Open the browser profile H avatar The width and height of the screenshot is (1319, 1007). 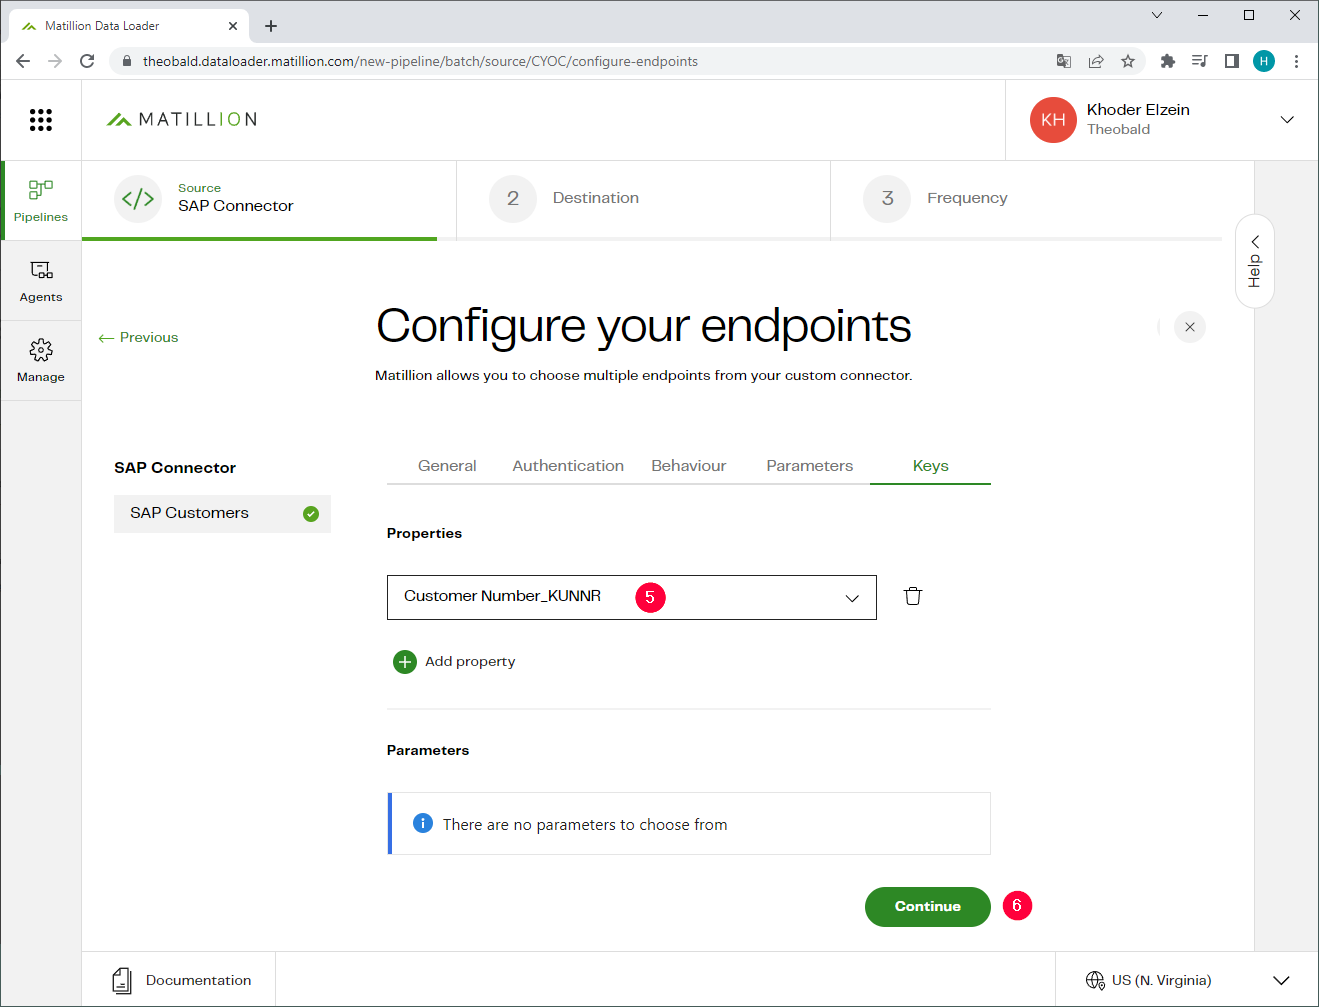tap(1264, 61)
